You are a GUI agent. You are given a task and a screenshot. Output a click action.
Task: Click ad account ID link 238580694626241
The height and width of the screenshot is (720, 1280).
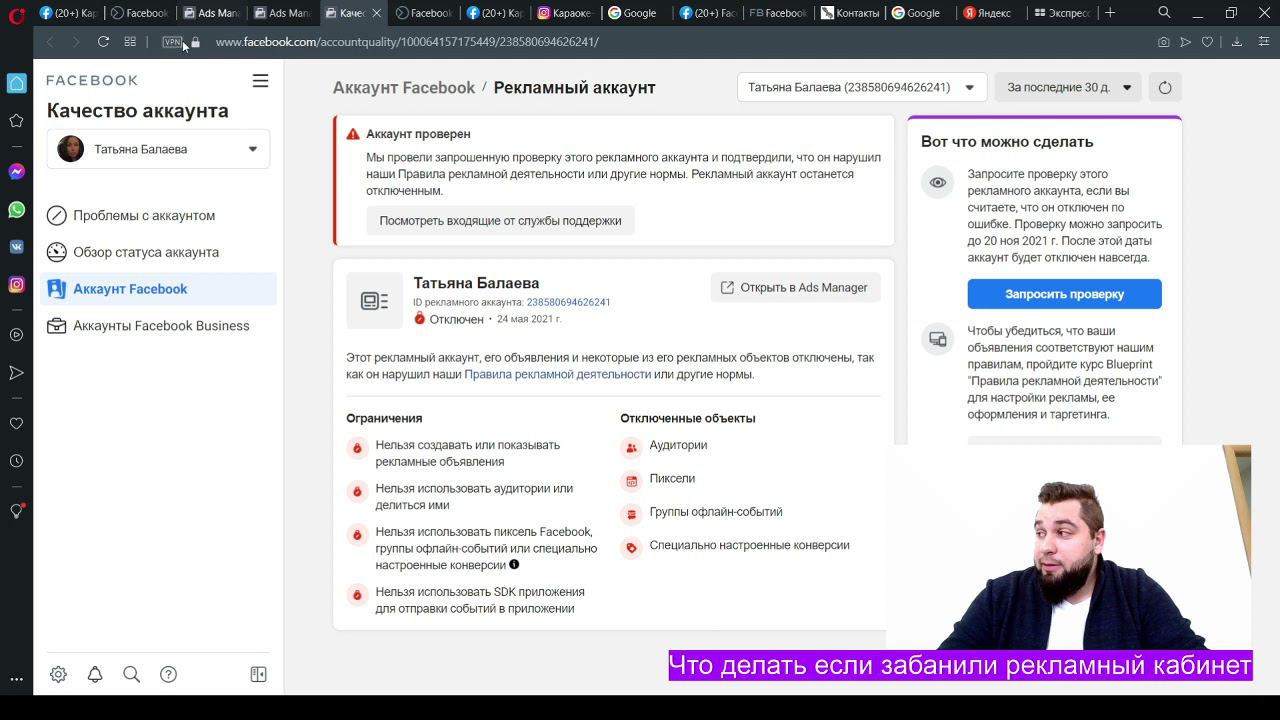(x=568, y=302)
